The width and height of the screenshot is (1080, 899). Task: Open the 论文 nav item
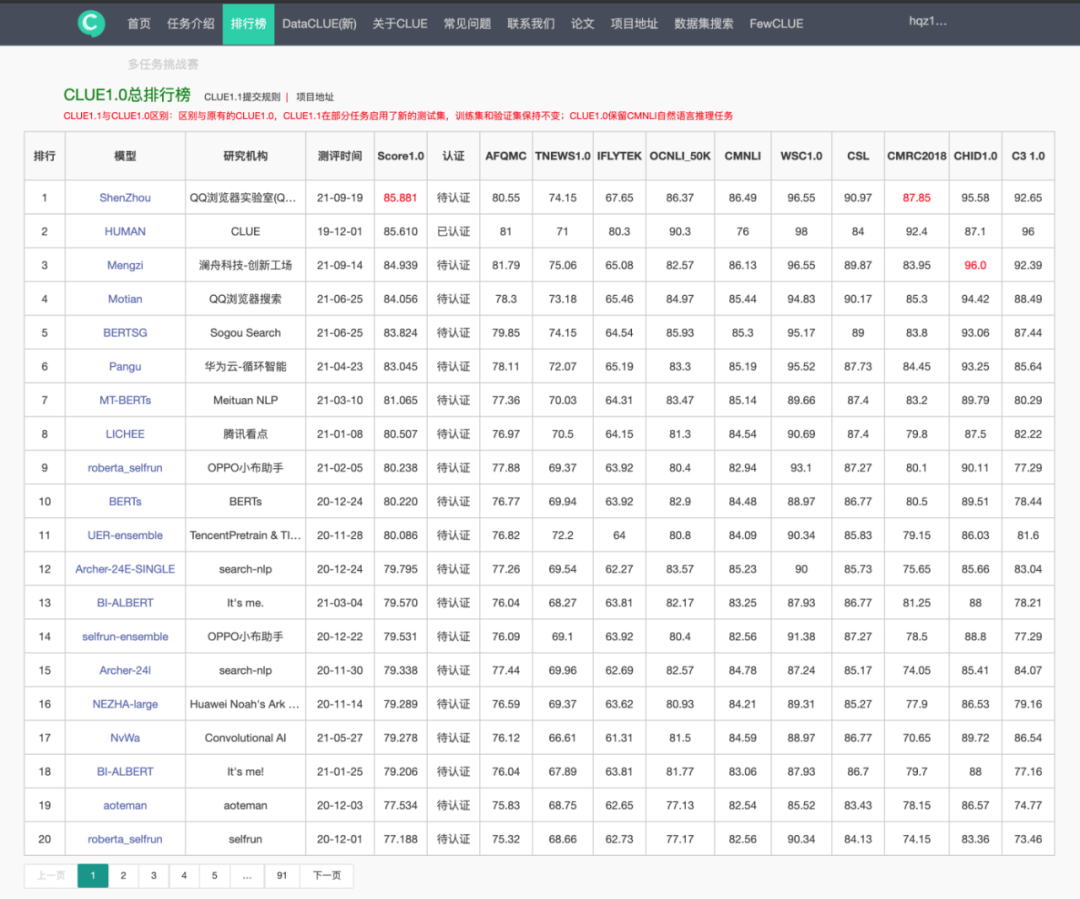point(583,24)
